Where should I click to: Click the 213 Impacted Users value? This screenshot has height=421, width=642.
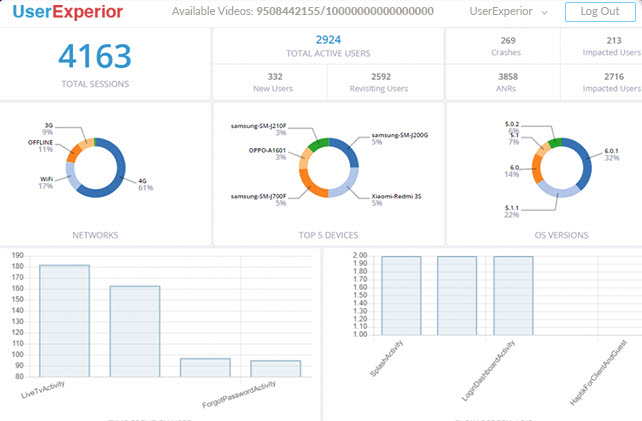[x=614, y=41]
